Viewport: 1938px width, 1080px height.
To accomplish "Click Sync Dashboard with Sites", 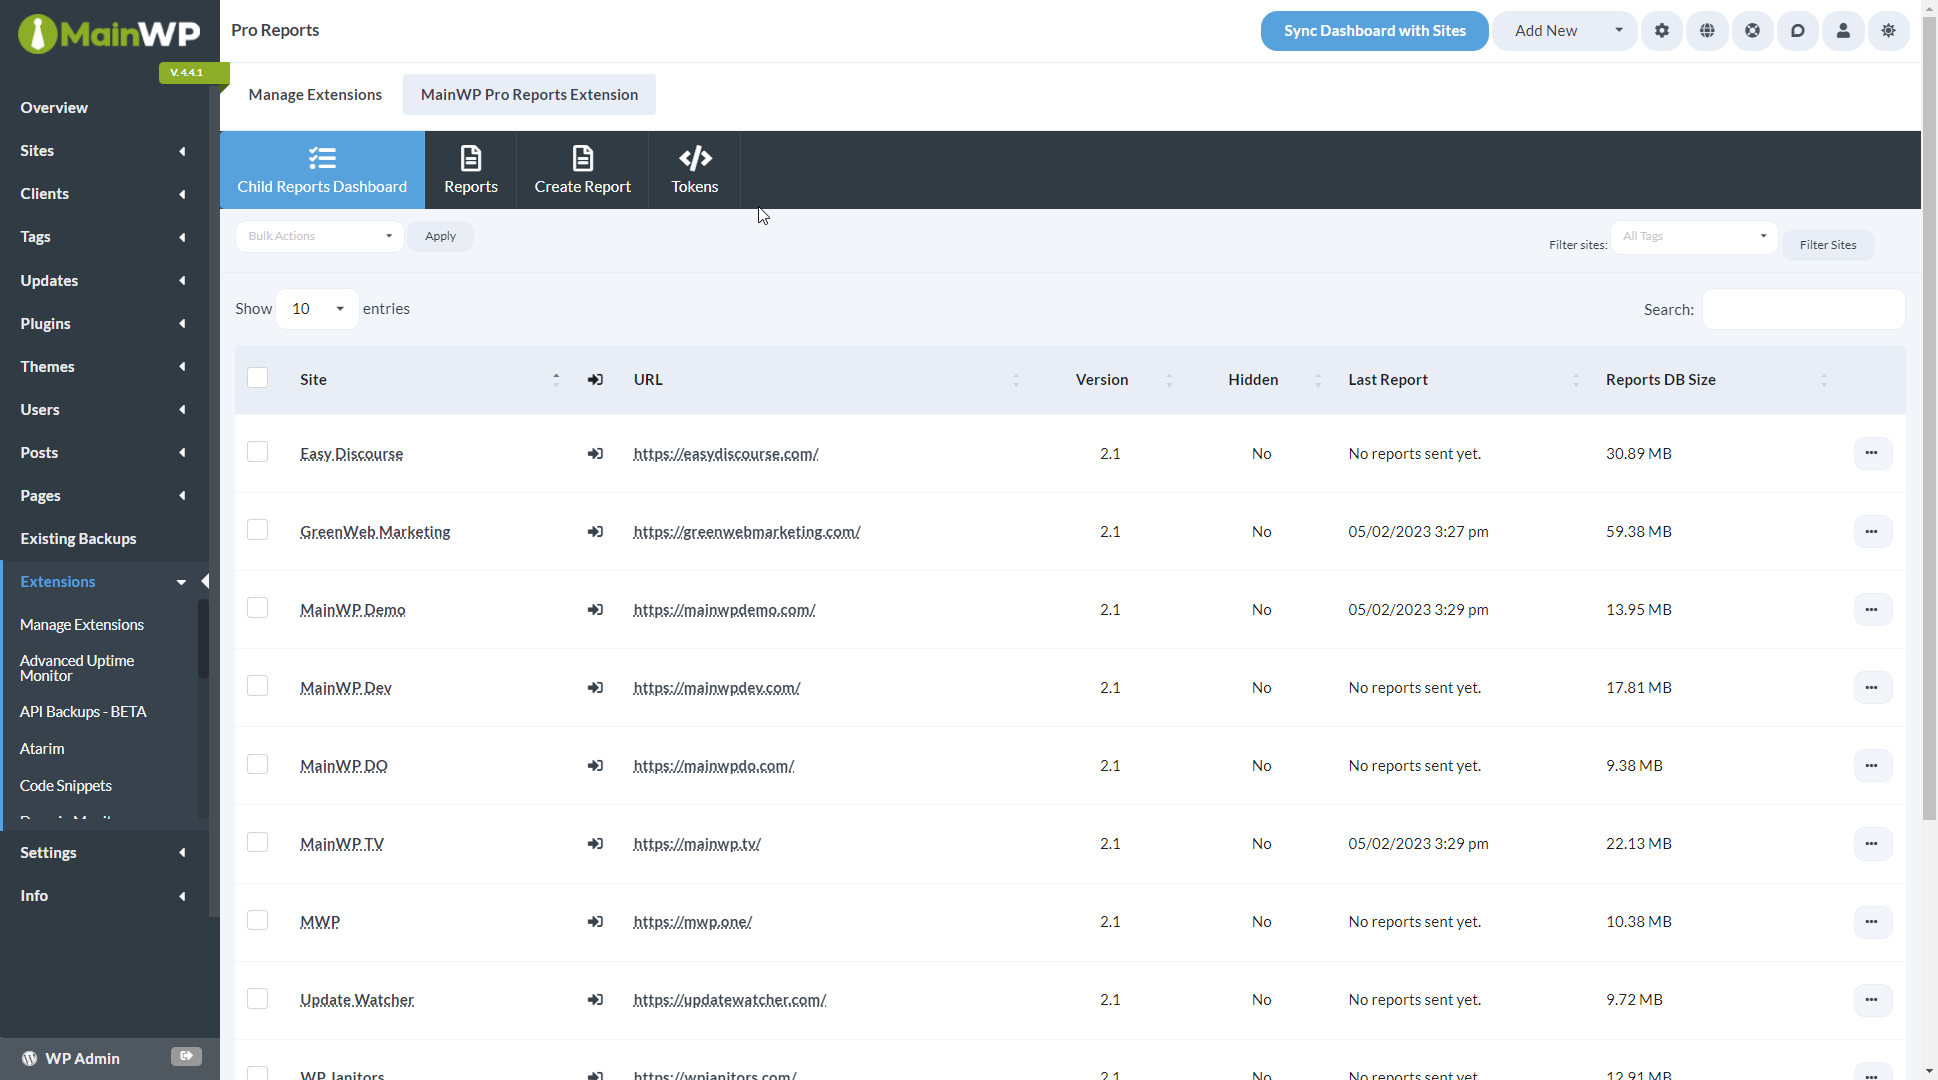I will (x=1374, y=31).
